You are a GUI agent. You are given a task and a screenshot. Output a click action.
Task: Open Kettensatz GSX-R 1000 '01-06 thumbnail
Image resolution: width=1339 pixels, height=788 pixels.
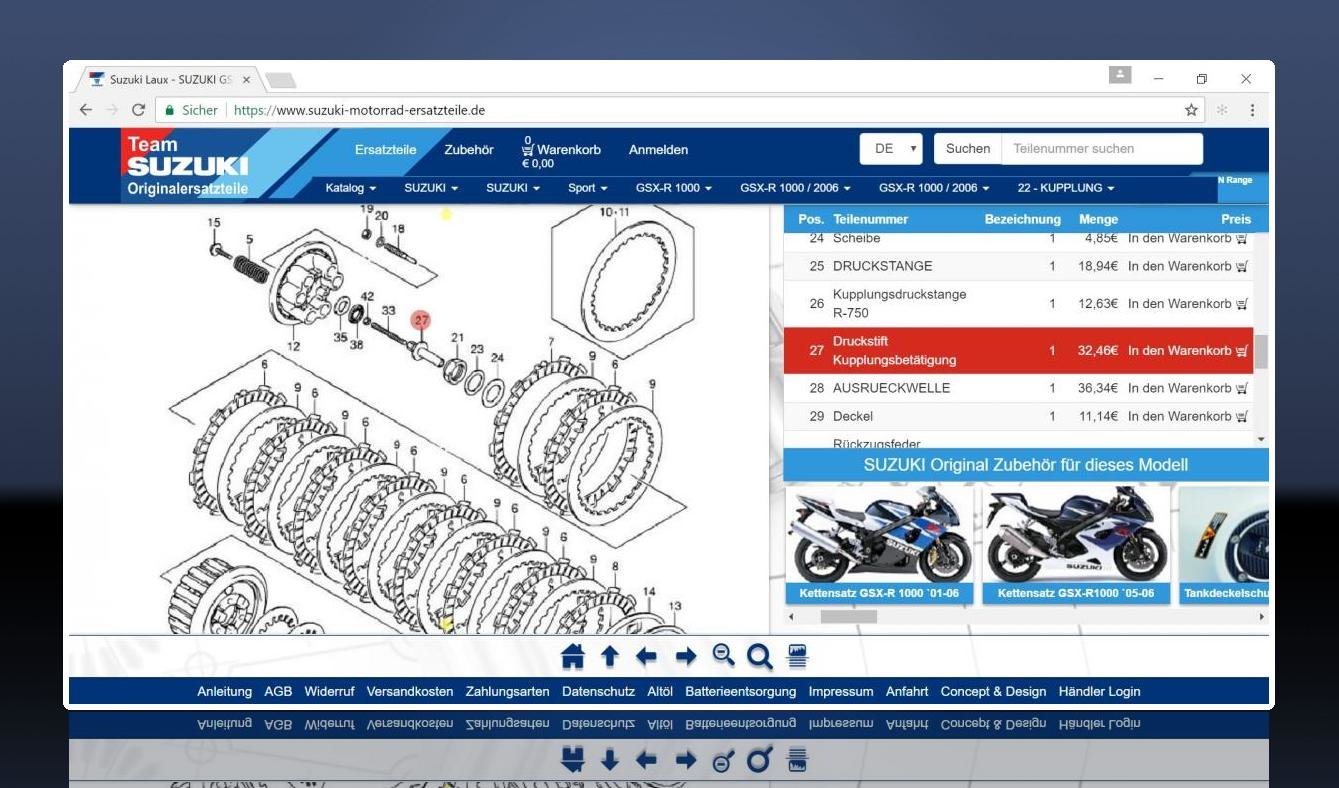click(879, 546)
